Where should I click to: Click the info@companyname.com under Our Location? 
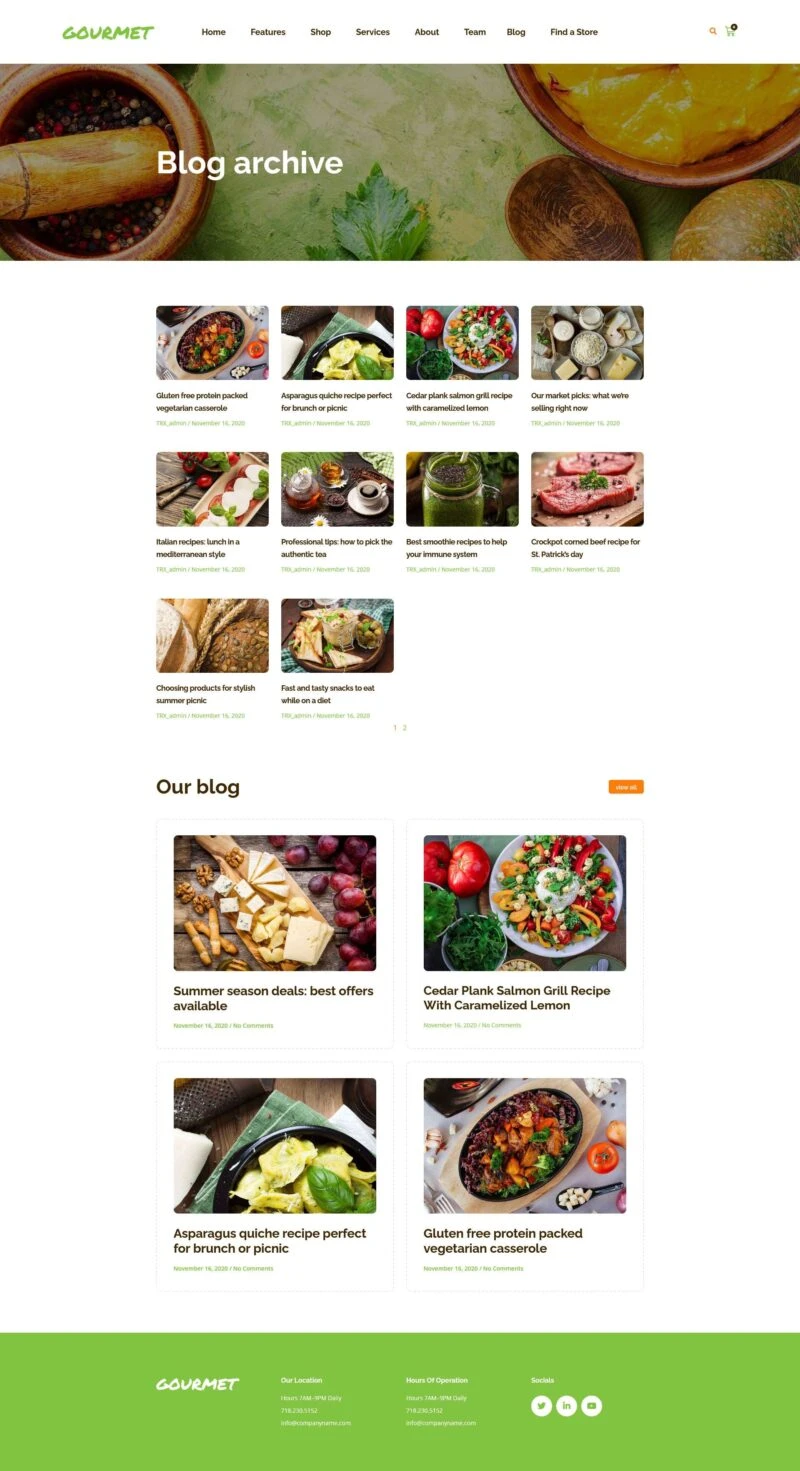[x=316, y=1423]
